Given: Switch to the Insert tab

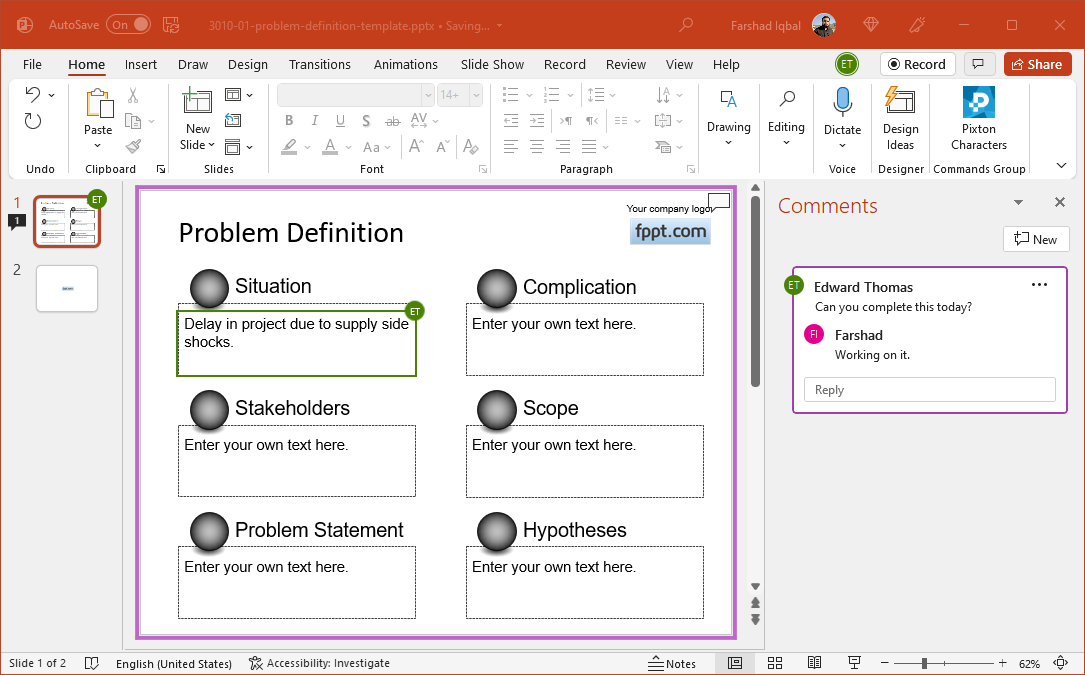Looking at the screenshot, I should coord(141,64).
